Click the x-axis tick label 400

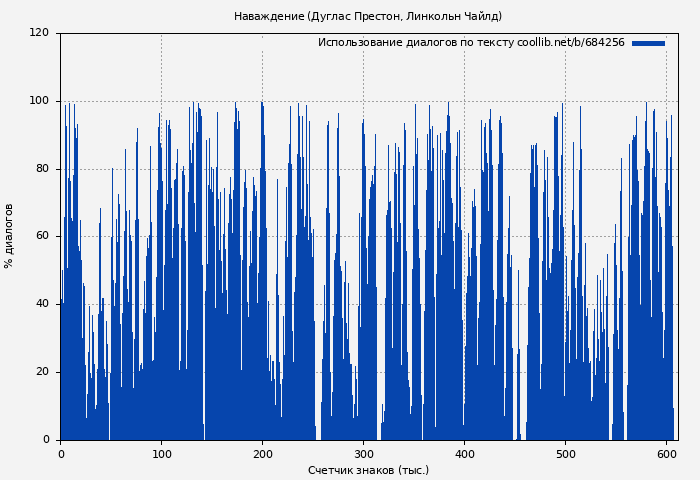464,454
